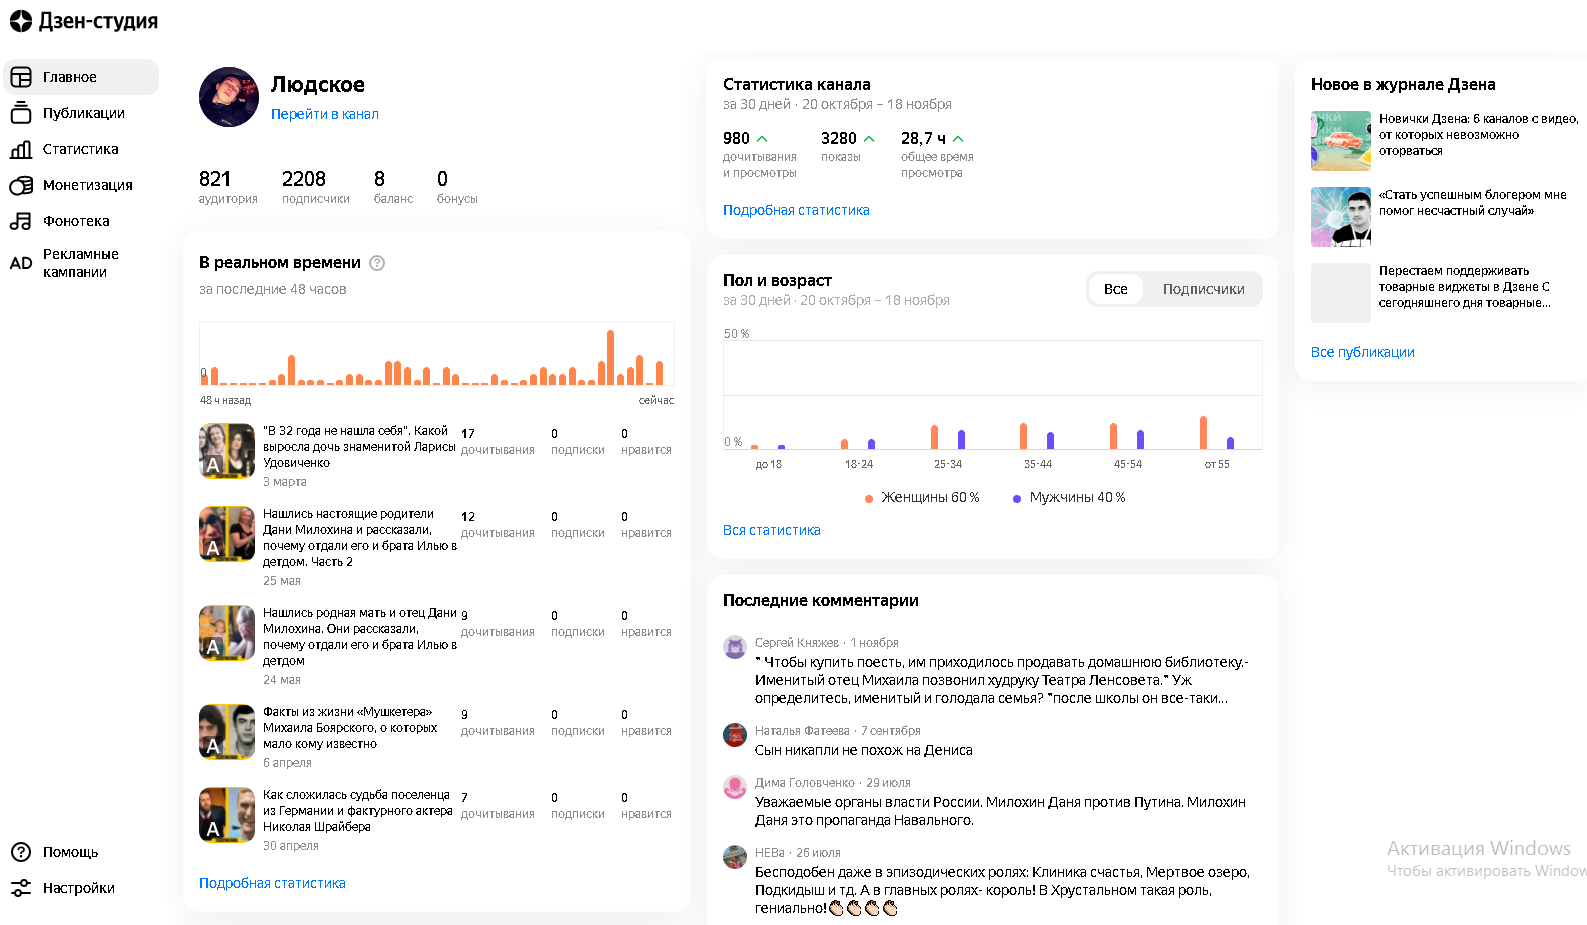Open Подробная статистика under channel statistics
The image size is (1587, 925).
click(x=796, y=210)
